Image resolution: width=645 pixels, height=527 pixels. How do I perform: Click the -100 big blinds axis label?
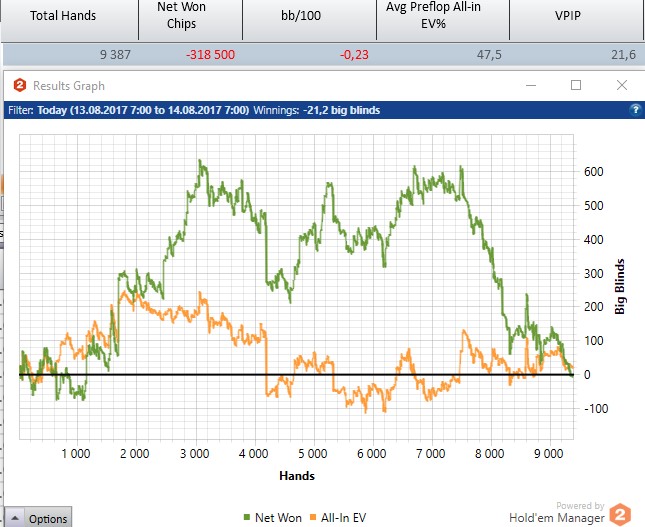click(596, 409)
